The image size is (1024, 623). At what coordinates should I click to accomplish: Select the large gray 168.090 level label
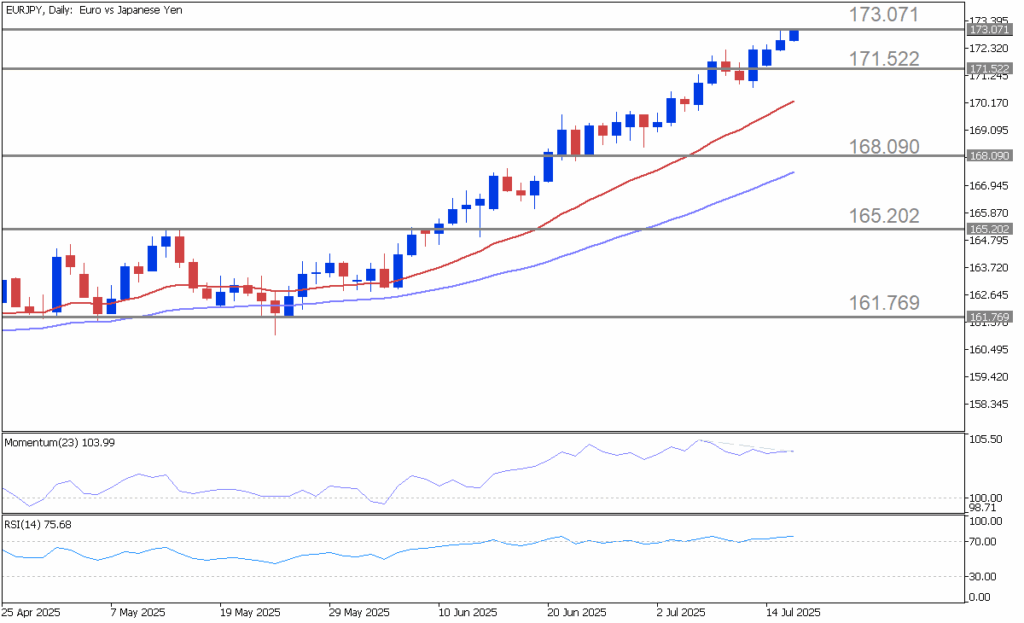884,146
